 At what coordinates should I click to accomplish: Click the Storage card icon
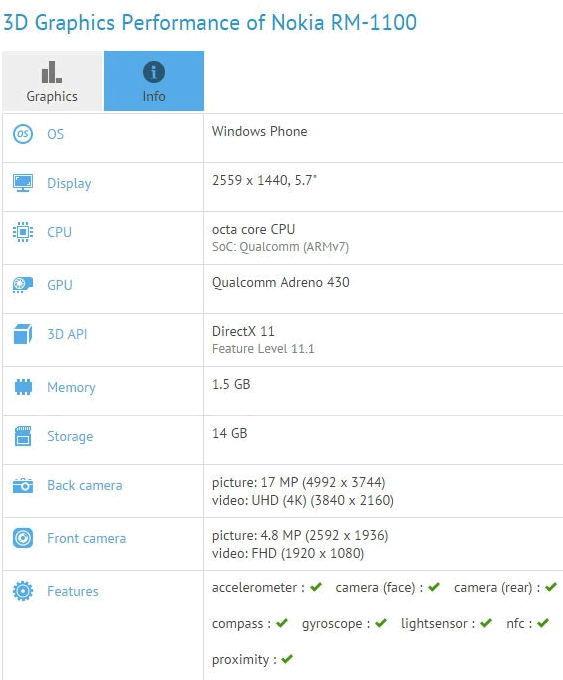pos(23,436)
